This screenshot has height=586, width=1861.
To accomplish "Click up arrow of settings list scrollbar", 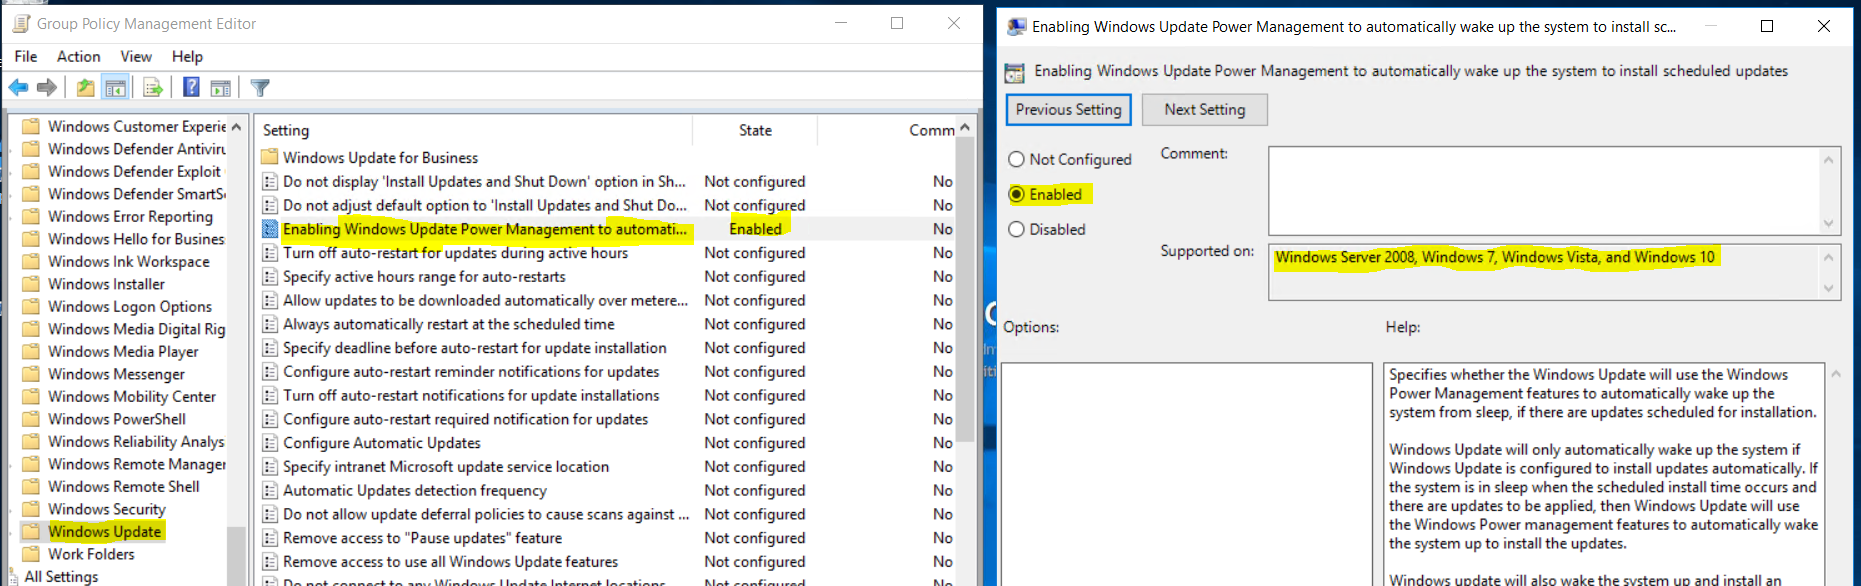I will click(x=965, y=127).
